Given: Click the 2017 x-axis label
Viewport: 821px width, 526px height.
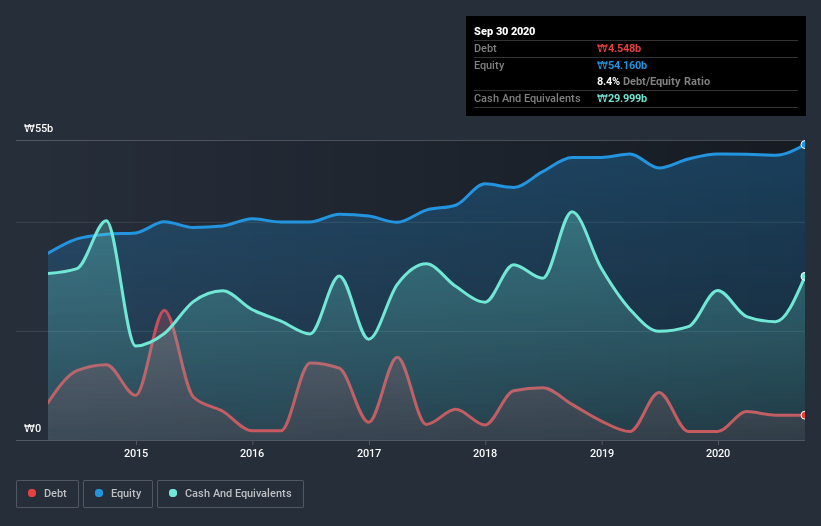Looking at the screenshot, I should (x=369, y=453).
